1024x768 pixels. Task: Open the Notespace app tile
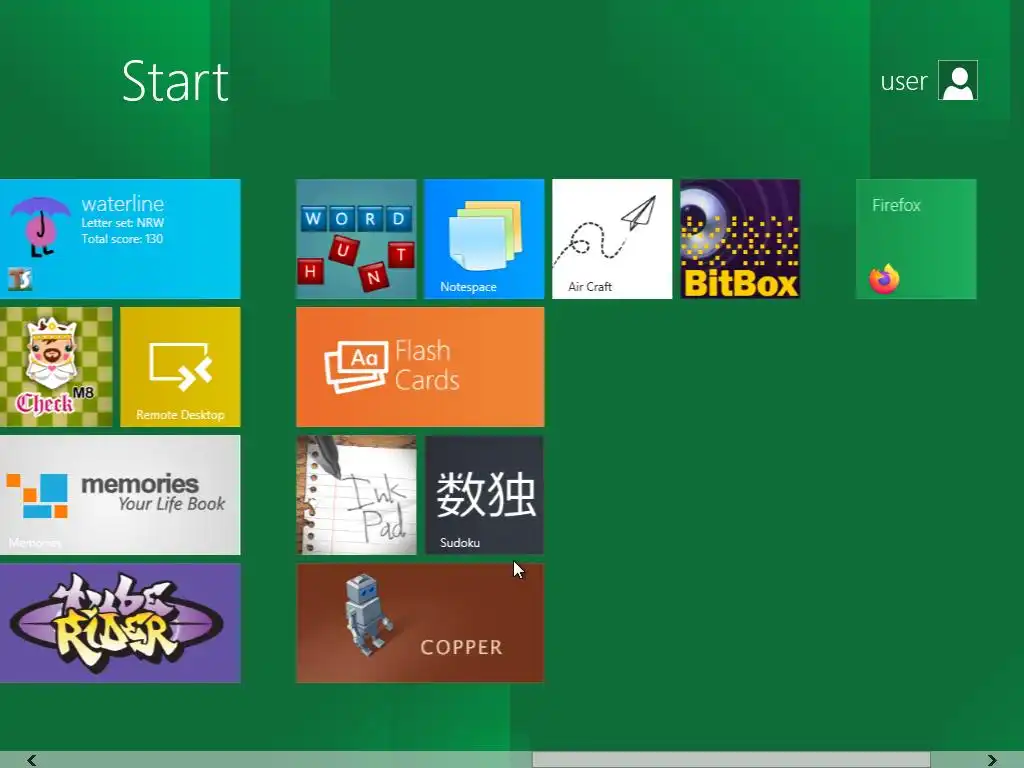click(x=484, y=239)
